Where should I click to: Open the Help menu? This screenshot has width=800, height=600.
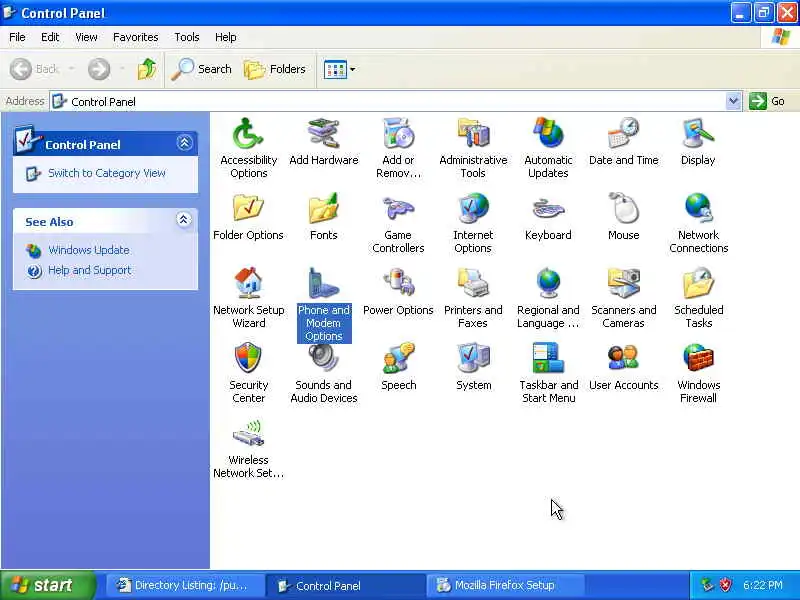pos(226,37)
